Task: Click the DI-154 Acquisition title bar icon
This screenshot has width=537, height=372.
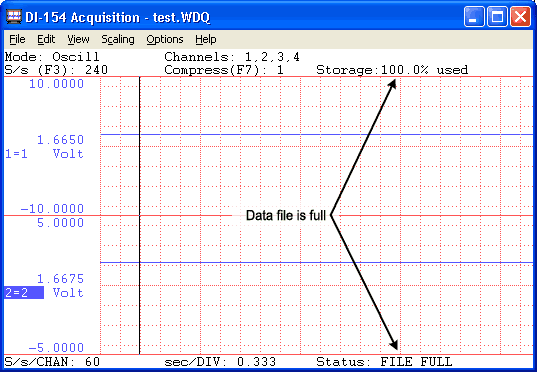Action: (x=14, y=16)
